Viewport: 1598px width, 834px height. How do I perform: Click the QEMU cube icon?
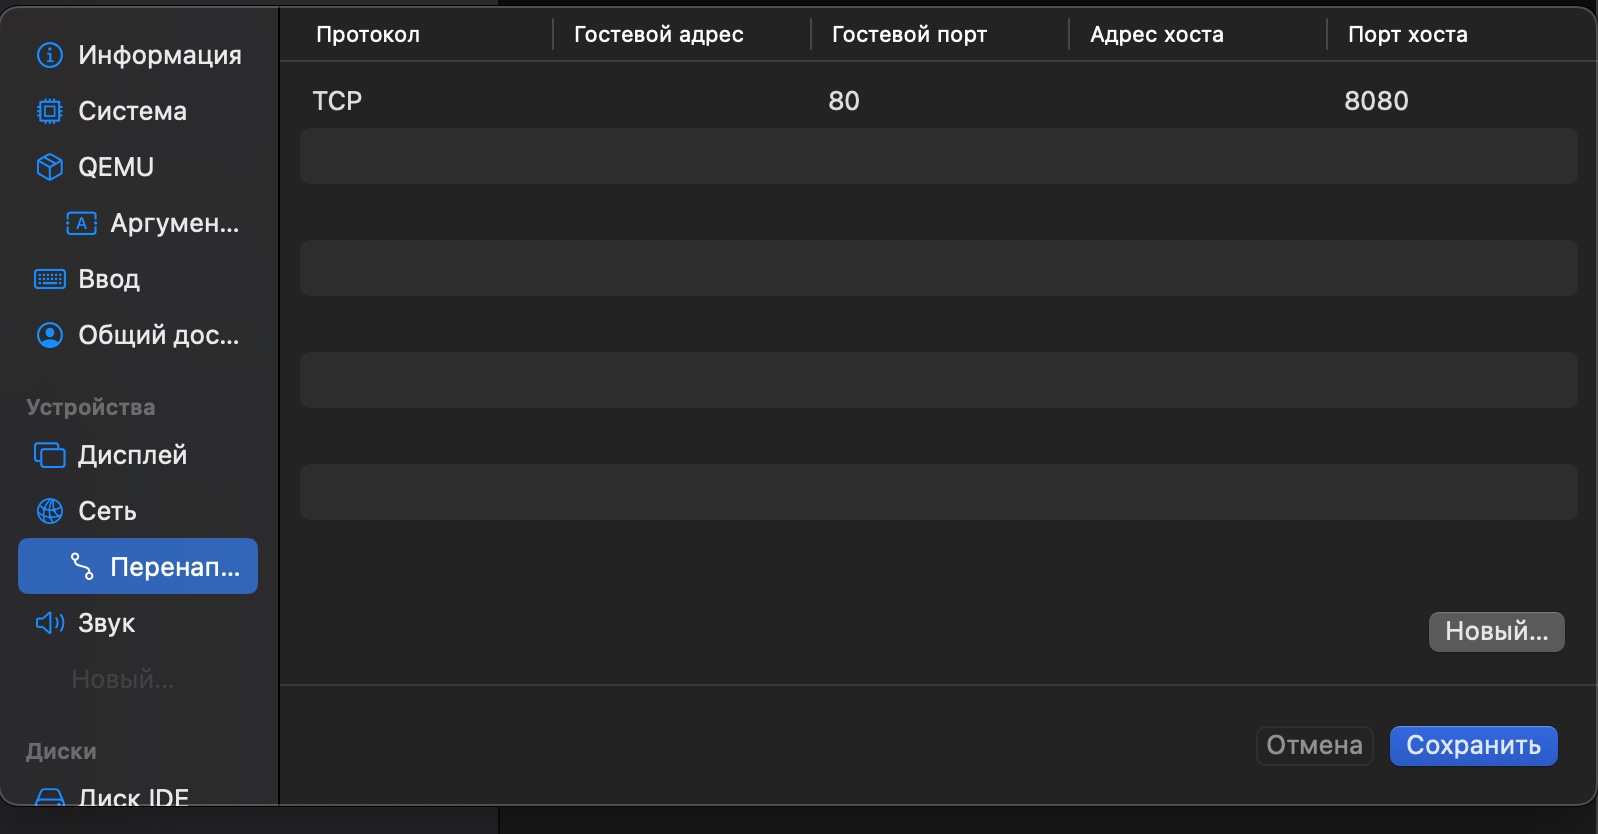point(49,167)
